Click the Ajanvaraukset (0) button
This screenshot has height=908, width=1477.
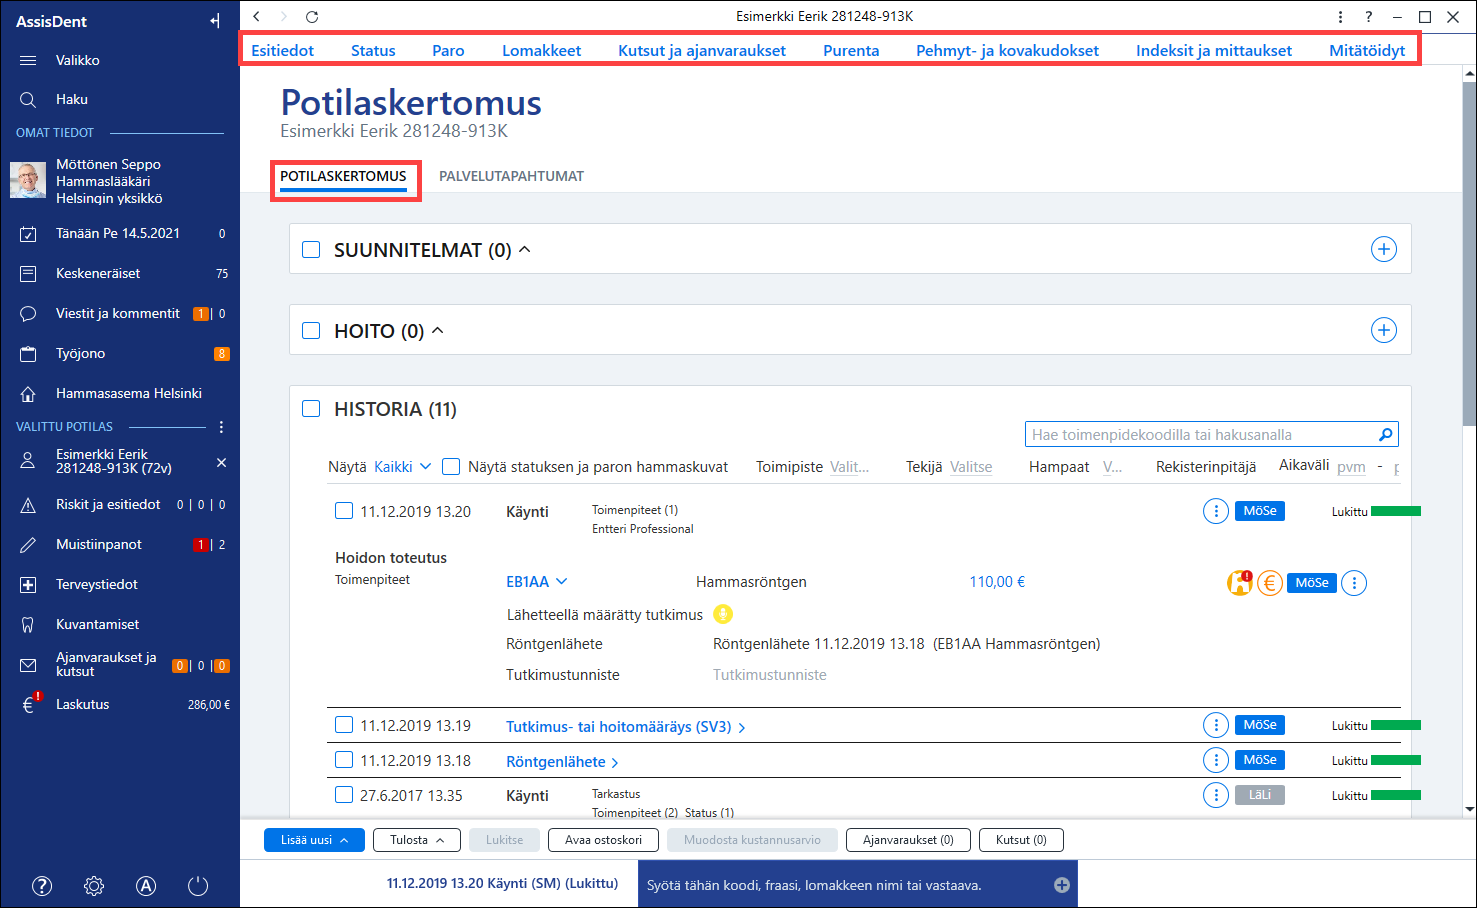908,840
